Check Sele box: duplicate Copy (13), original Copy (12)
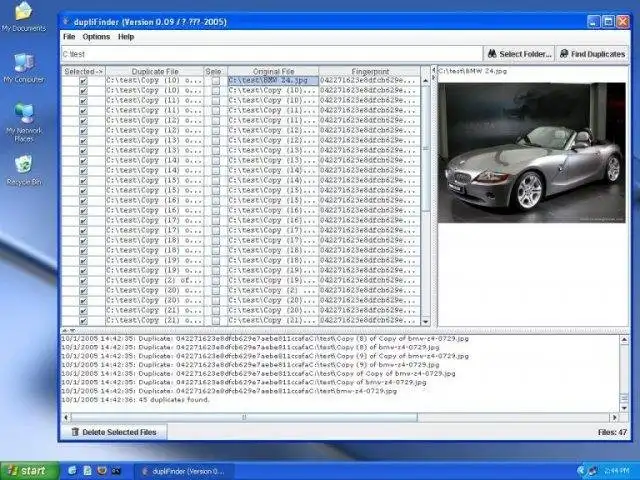This screenshot has width=640, height=480. [216, 141]
